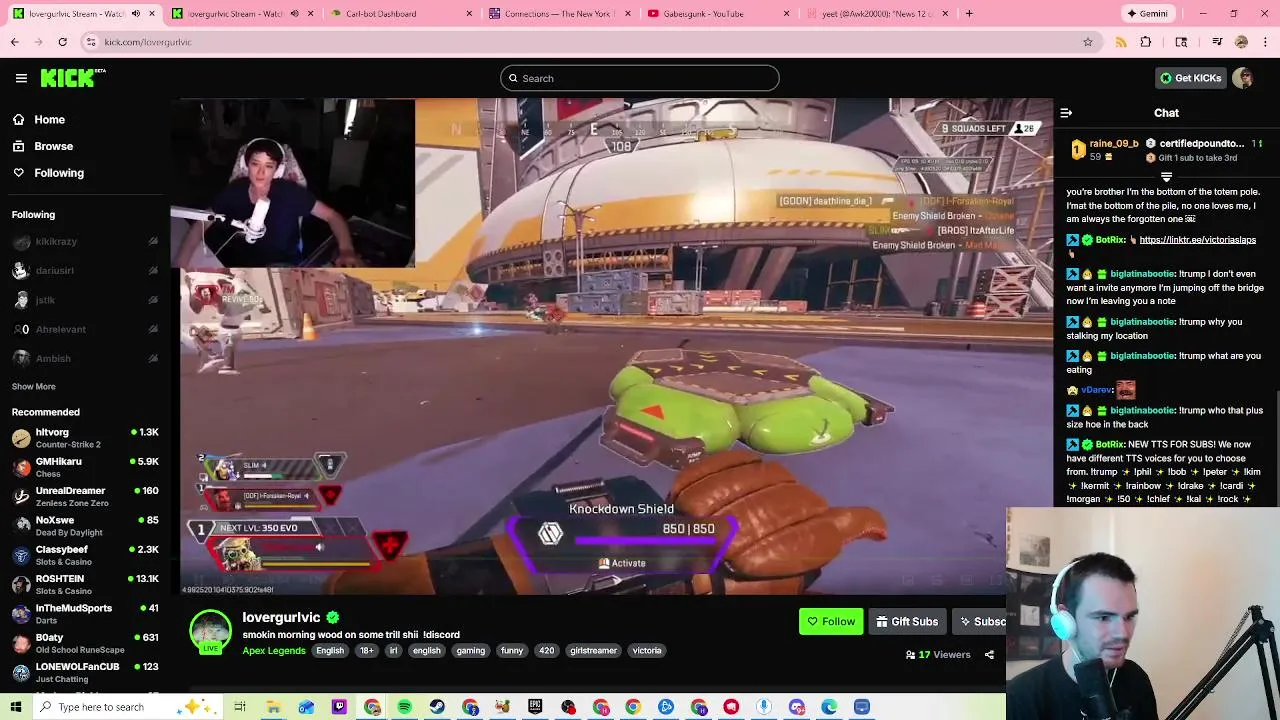Image resolution: width=1280 pixels, height=720 pixels.
Task: Open ROSHTEIN recommended channel
Action: pyautogui.click(x=85, y=584)
